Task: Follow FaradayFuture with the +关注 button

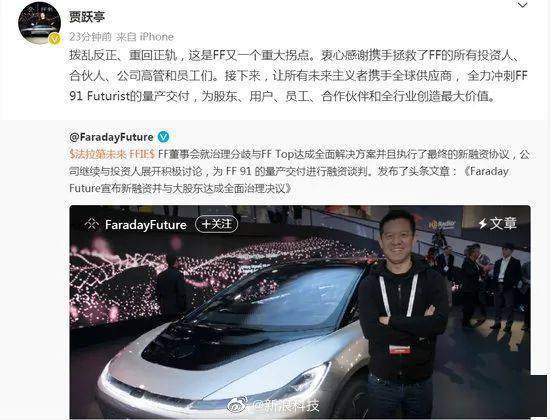Action: pyautogui.click(x=216, y=224)
